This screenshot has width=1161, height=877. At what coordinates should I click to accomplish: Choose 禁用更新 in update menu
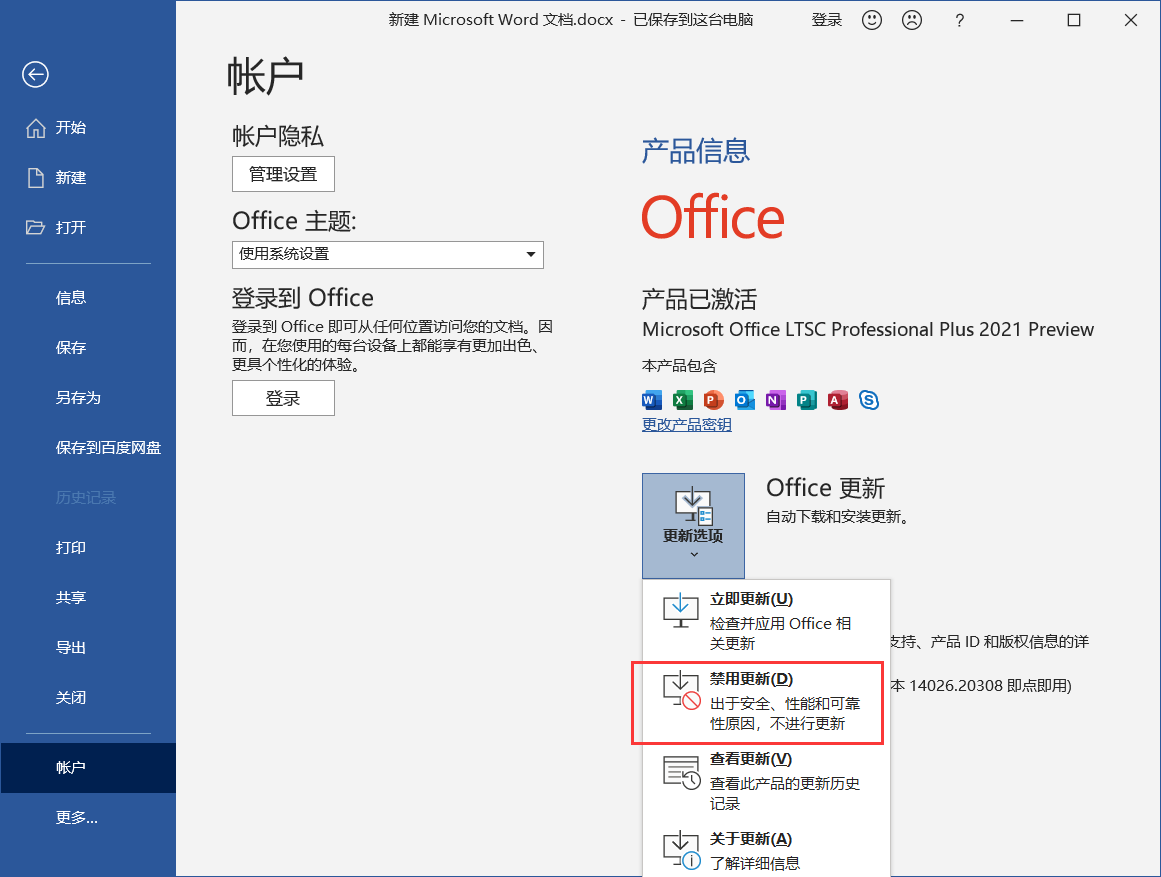760,701
